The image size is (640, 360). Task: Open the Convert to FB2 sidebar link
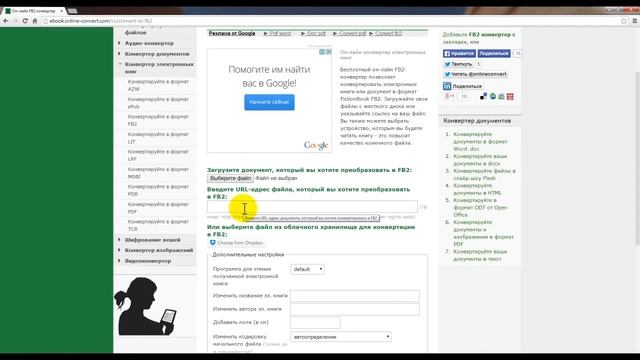pos(158,120)
